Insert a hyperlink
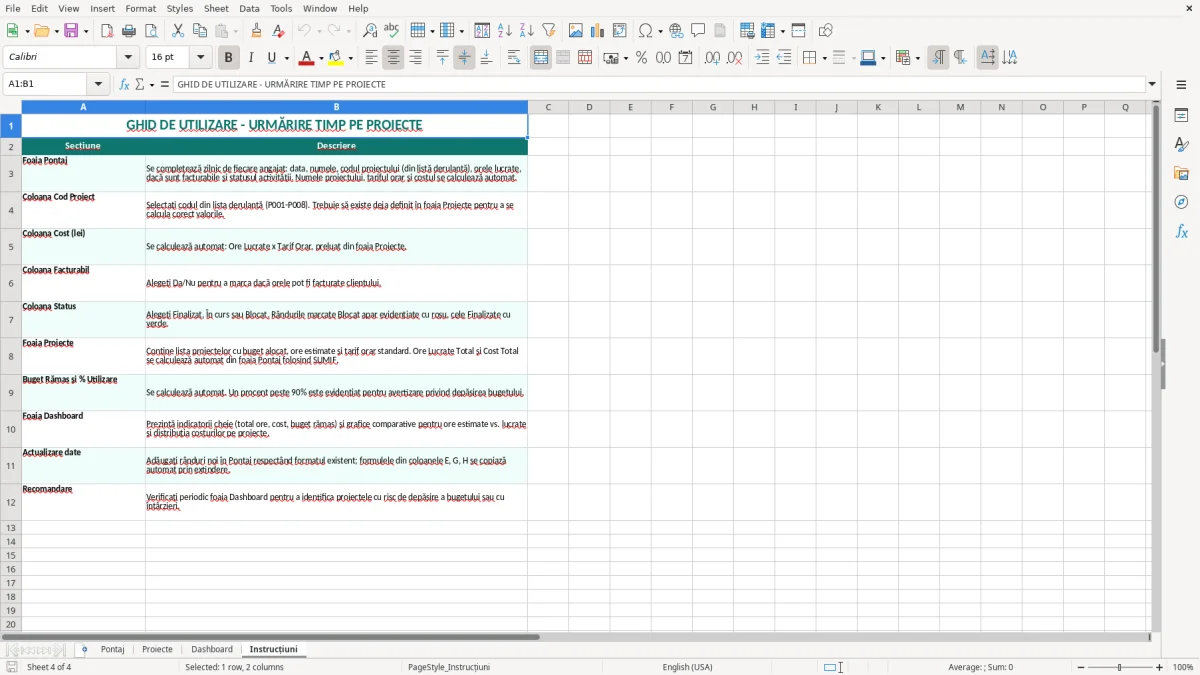 676,31
